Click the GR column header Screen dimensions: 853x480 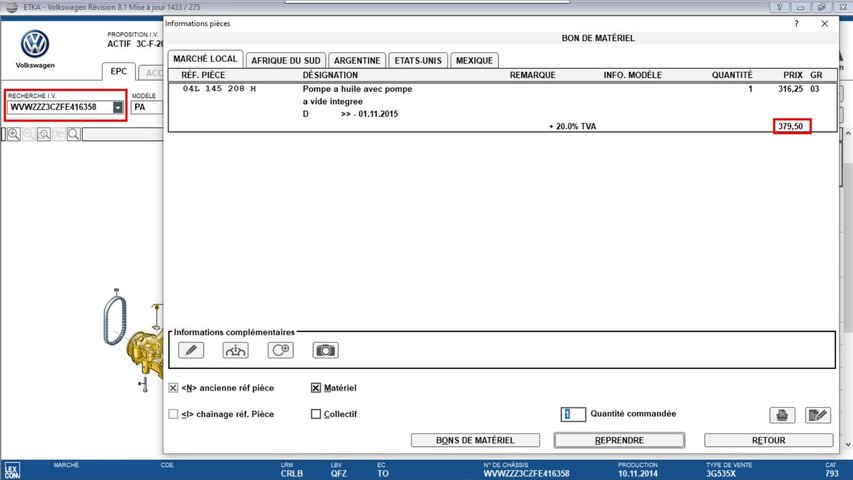816,75
